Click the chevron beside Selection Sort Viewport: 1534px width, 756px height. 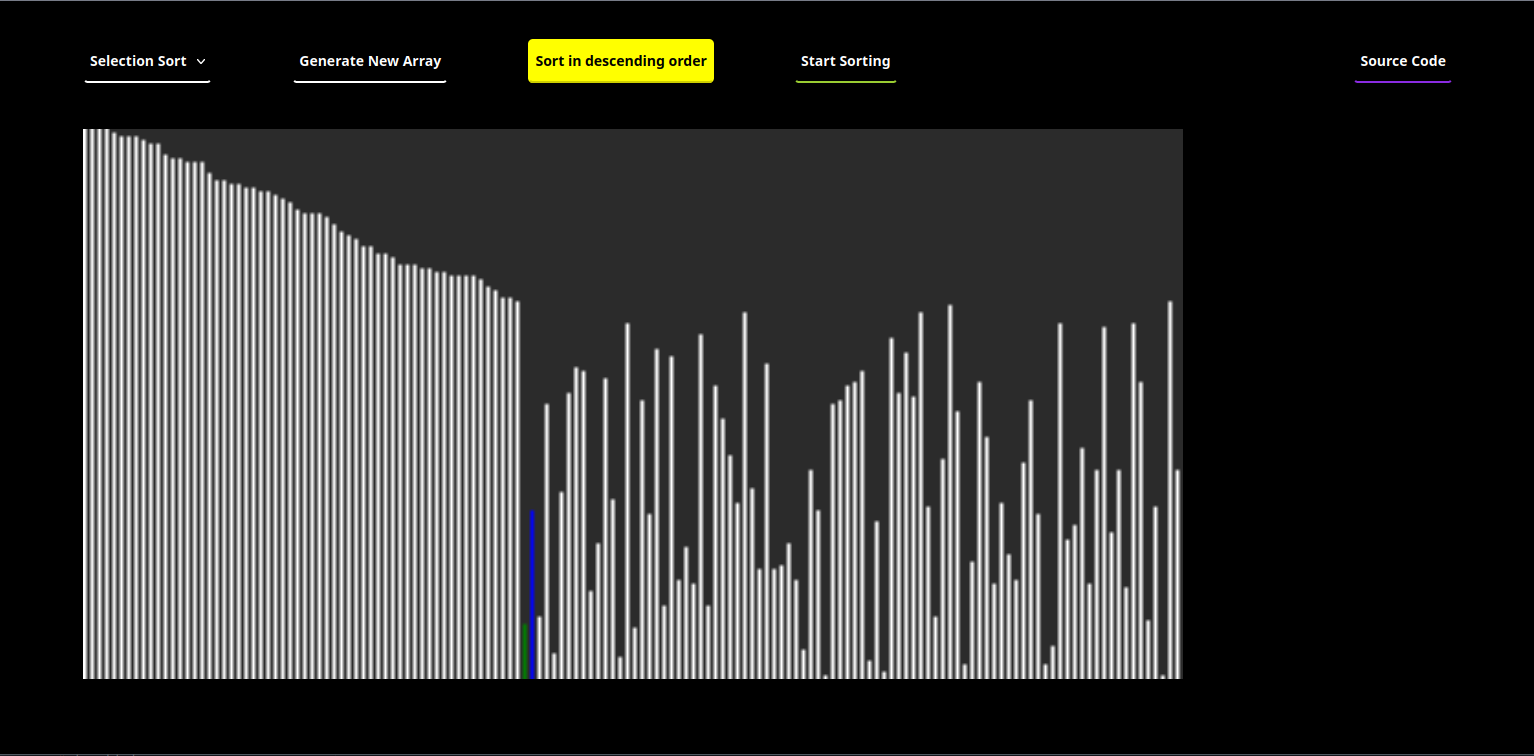click(x=201, y=62)
